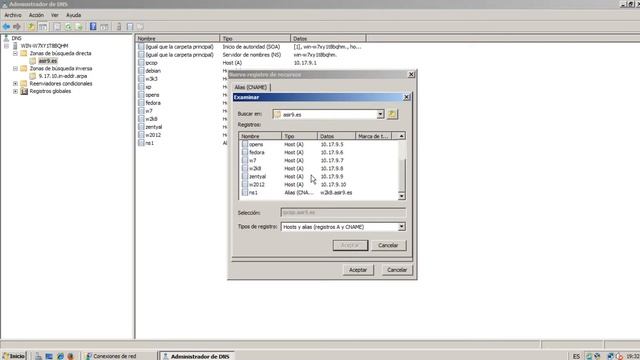Click the forward arrow toolbar icon

pos(17,27)
